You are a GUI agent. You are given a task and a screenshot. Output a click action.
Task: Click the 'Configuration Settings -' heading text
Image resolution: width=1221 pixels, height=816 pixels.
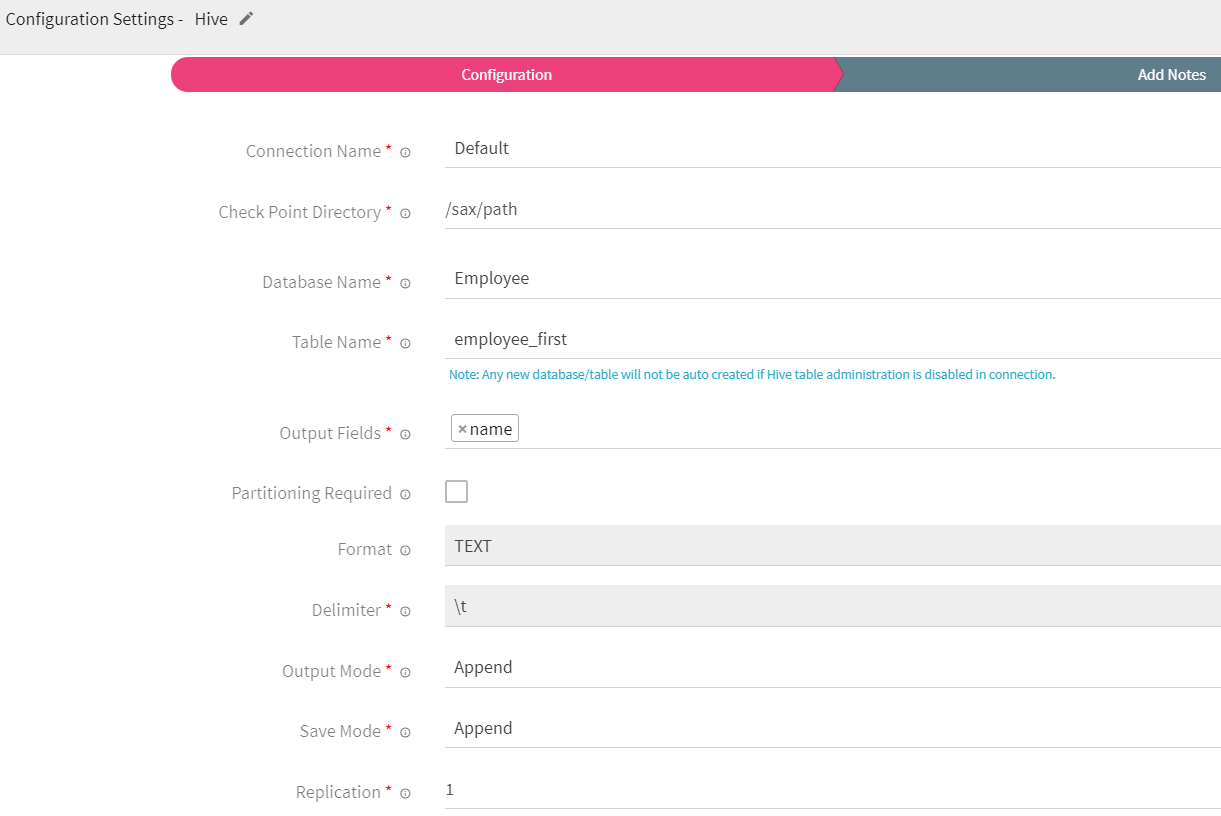coord(94,19)
